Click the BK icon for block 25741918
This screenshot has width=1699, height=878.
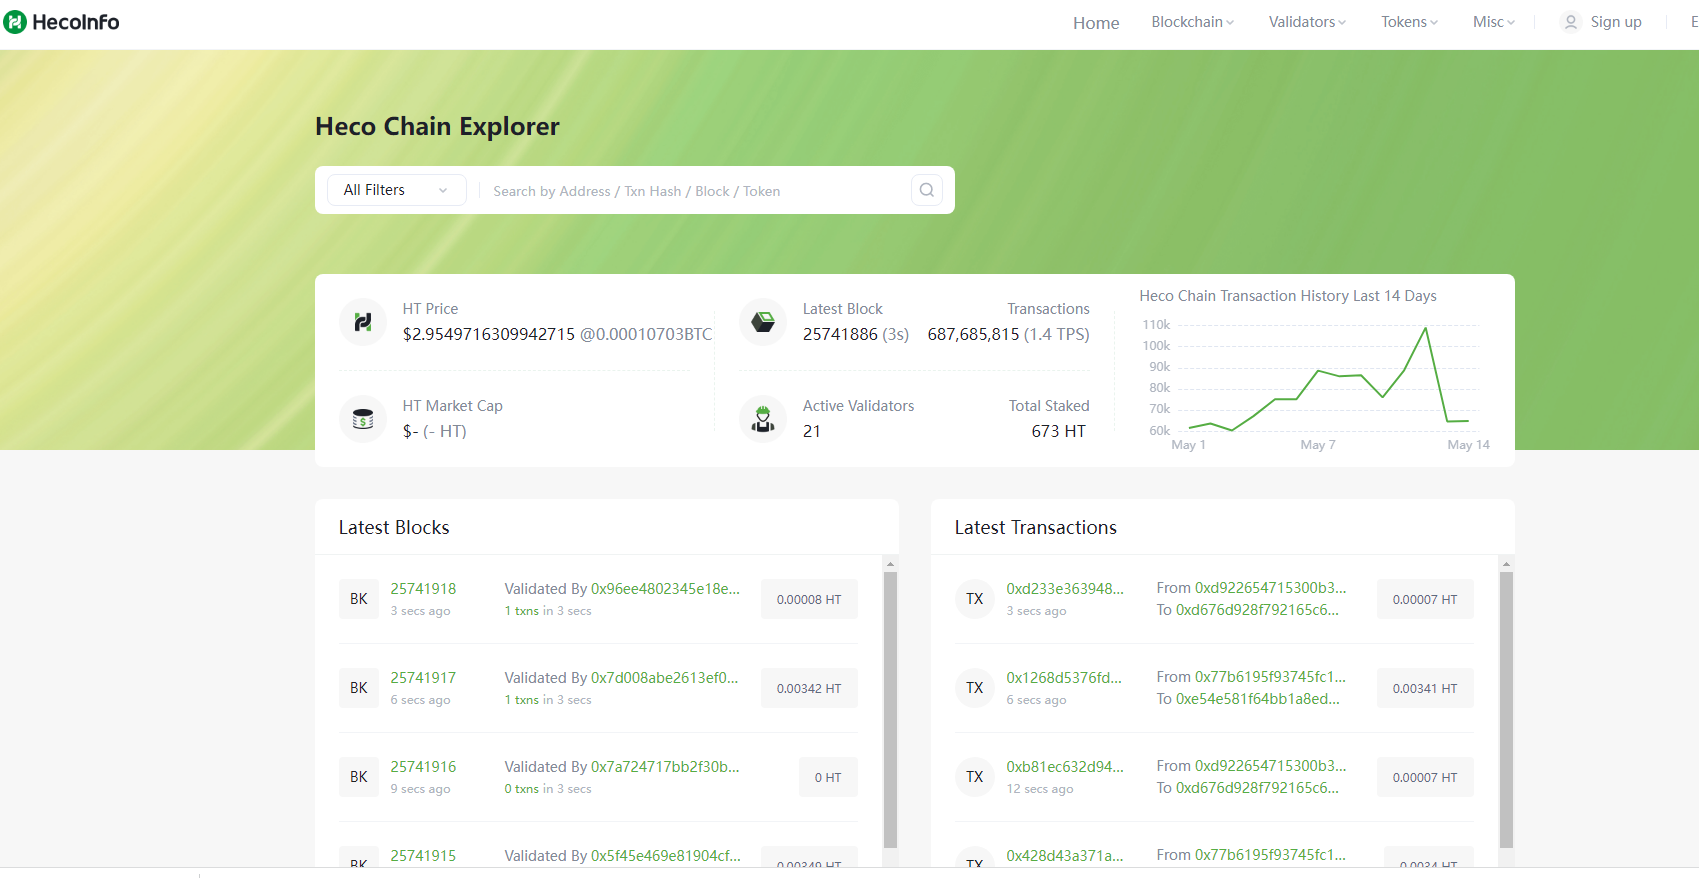point(359,599)
